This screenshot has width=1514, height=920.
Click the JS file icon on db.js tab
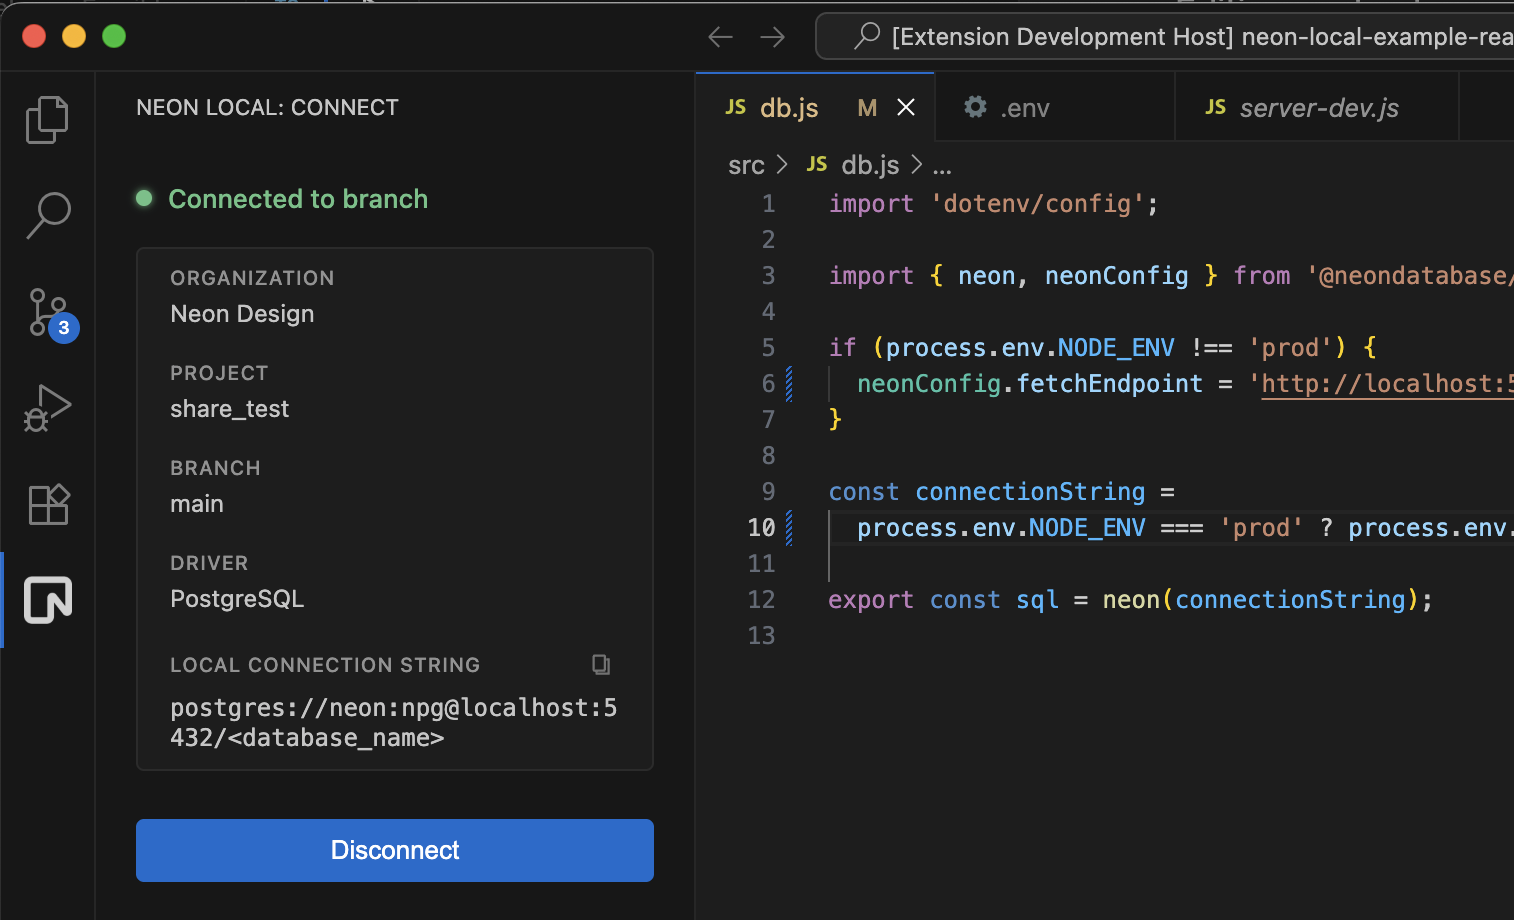pos(736,107)
